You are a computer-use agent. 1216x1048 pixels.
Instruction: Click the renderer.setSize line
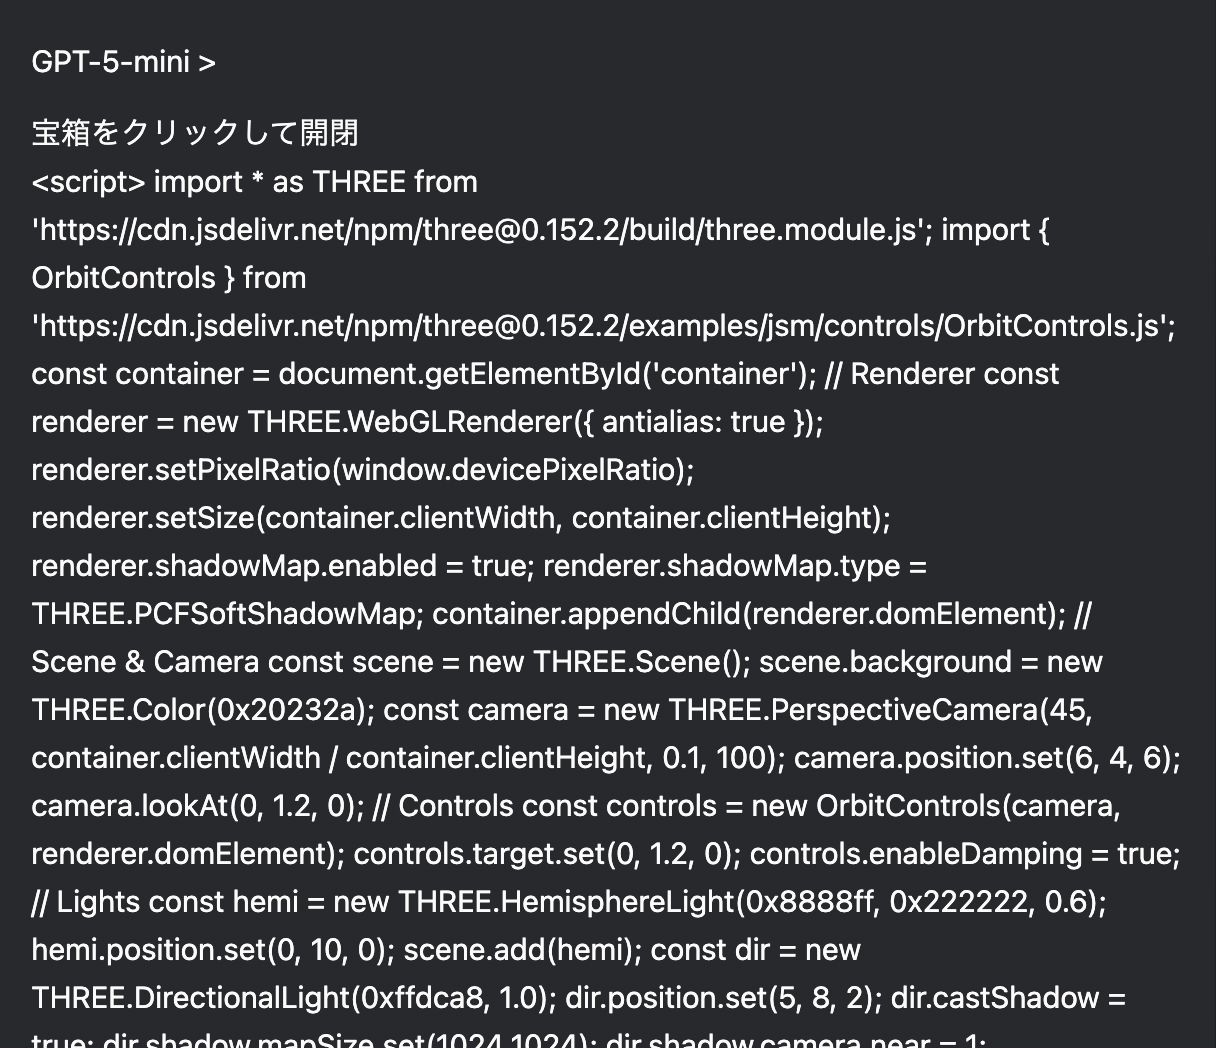tap(460, 518)
